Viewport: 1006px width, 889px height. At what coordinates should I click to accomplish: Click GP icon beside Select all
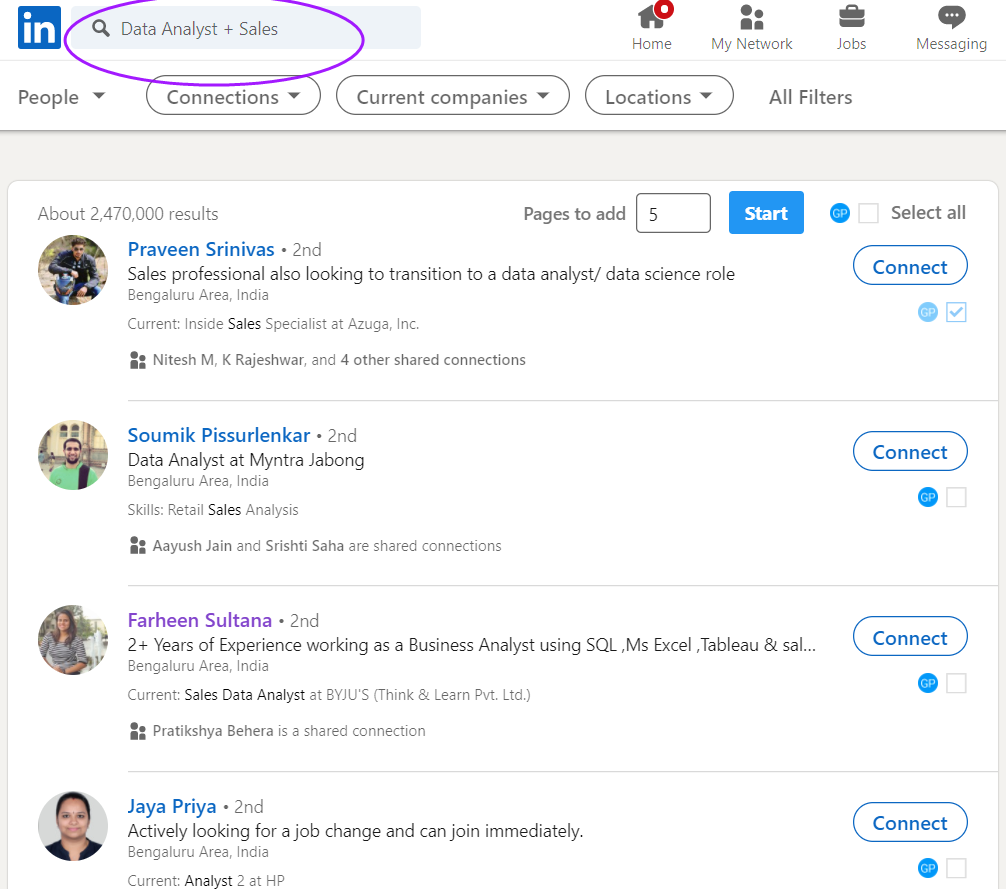[x=839, y=213]
